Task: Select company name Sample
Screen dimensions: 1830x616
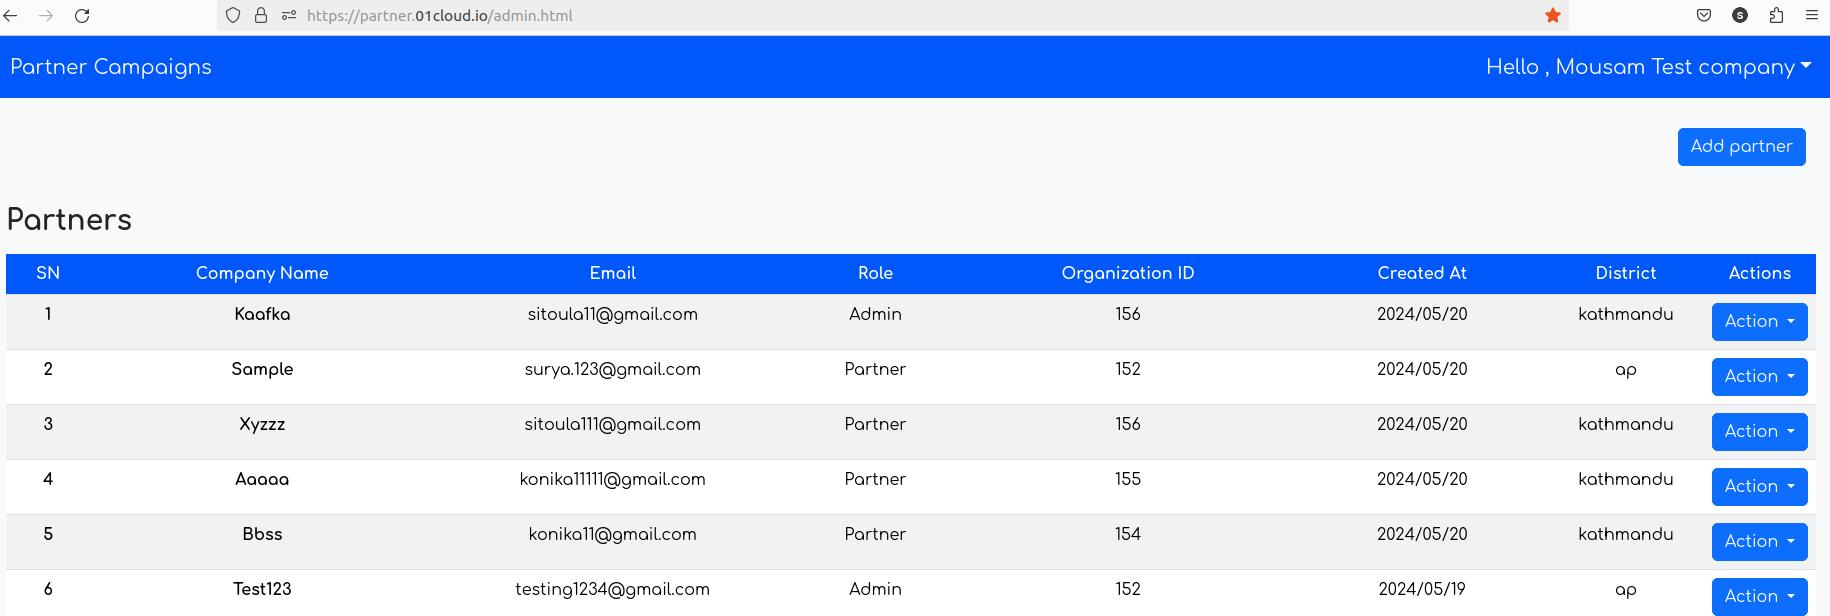Action: (262, 369)
